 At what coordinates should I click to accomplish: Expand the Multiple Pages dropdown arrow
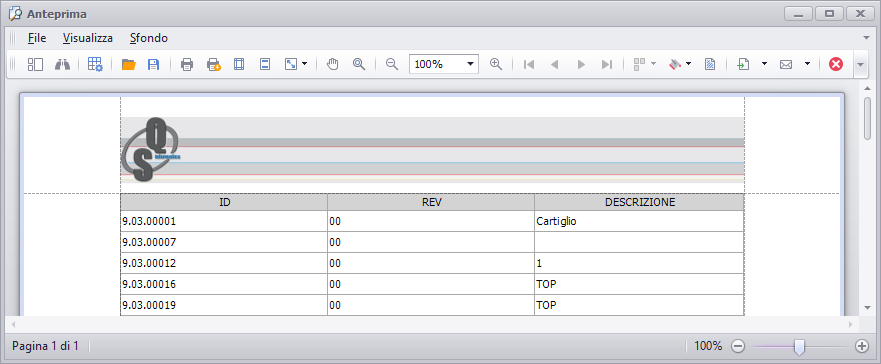point(653,65)
